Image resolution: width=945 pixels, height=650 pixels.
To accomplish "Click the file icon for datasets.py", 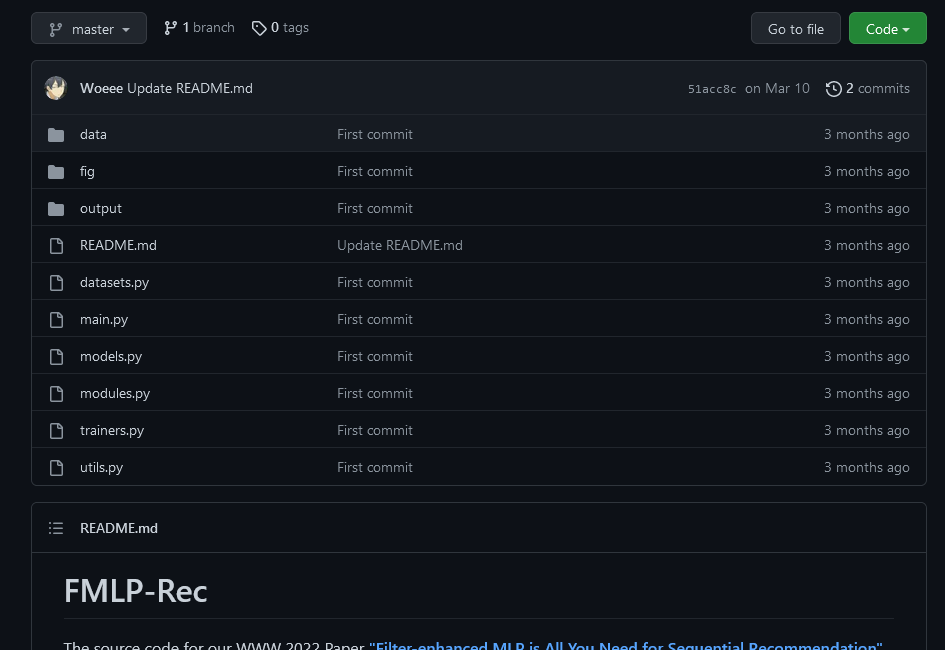I will tap(56, 283).
